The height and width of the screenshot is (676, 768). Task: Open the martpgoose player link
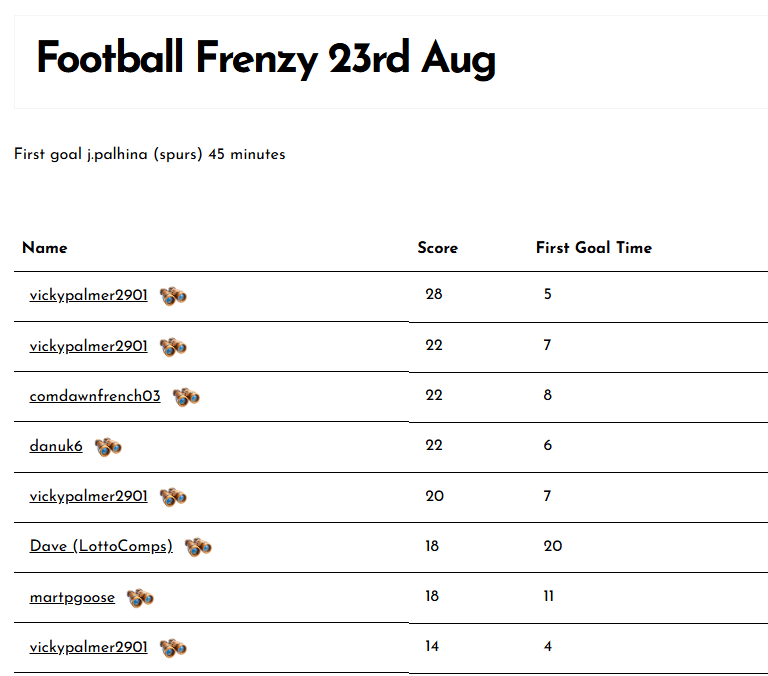coord(72,597)
